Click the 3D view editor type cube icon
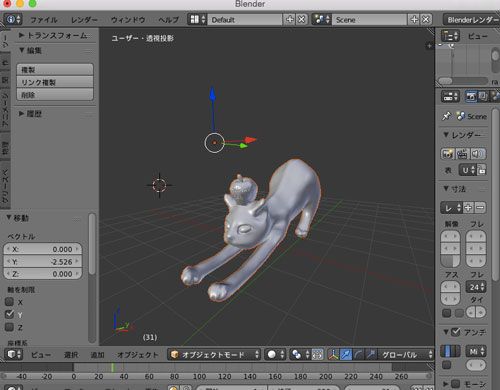The height and width of the screenshot is (390, 500). 14,354
